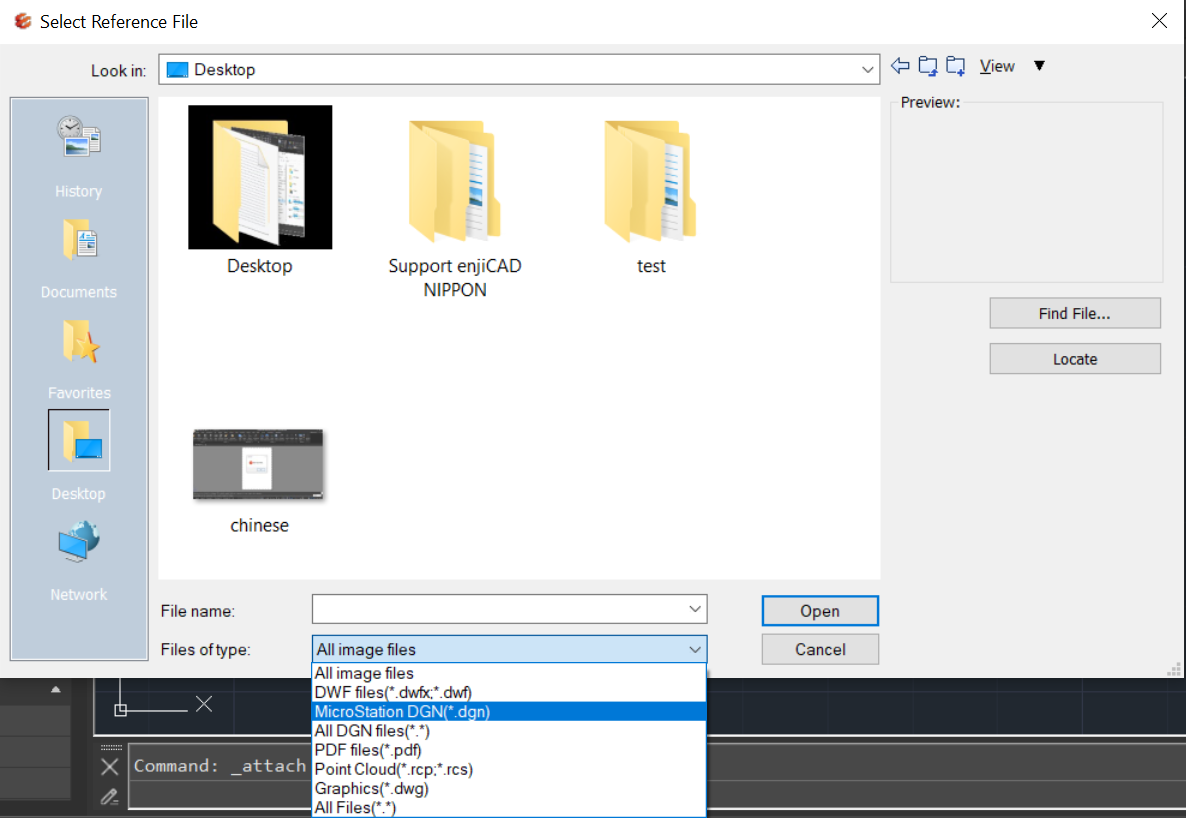This screenshot has height=818, width=1186.
Task: Select the Support enjiCAD NIPPON folder
Action: click(455, 208)
